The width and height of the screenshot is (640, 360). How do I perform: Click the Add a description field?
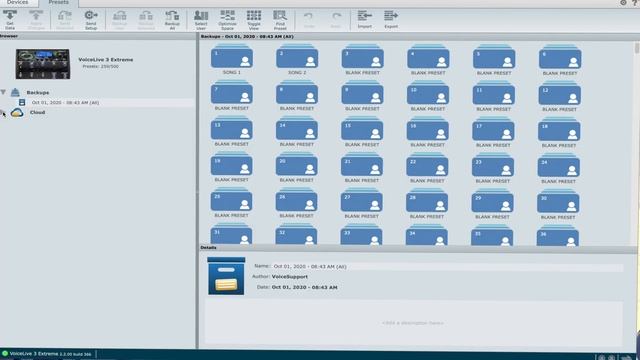tap(413, 323)
